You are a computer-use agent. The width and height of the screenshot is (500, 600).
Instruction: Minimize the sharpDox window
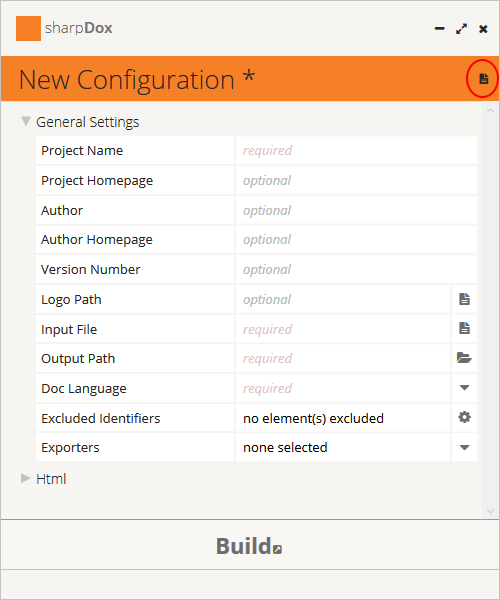click(440, 29)
